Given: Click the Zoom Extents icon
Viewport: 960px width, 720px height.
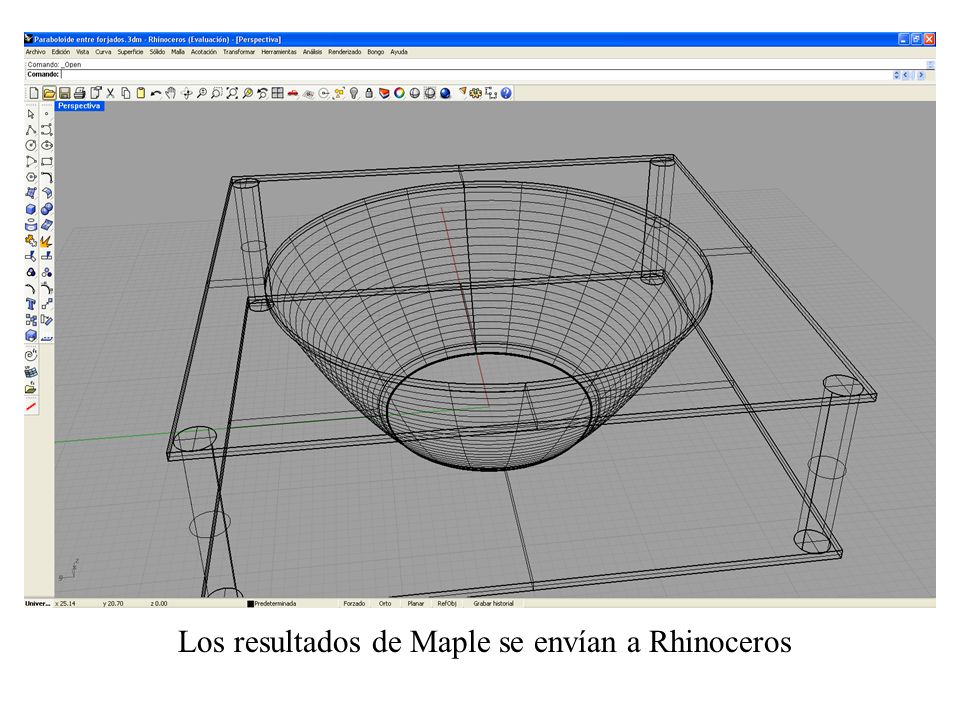Looking at the screenshot, I should pyautogui.click(x=232, y=93).
